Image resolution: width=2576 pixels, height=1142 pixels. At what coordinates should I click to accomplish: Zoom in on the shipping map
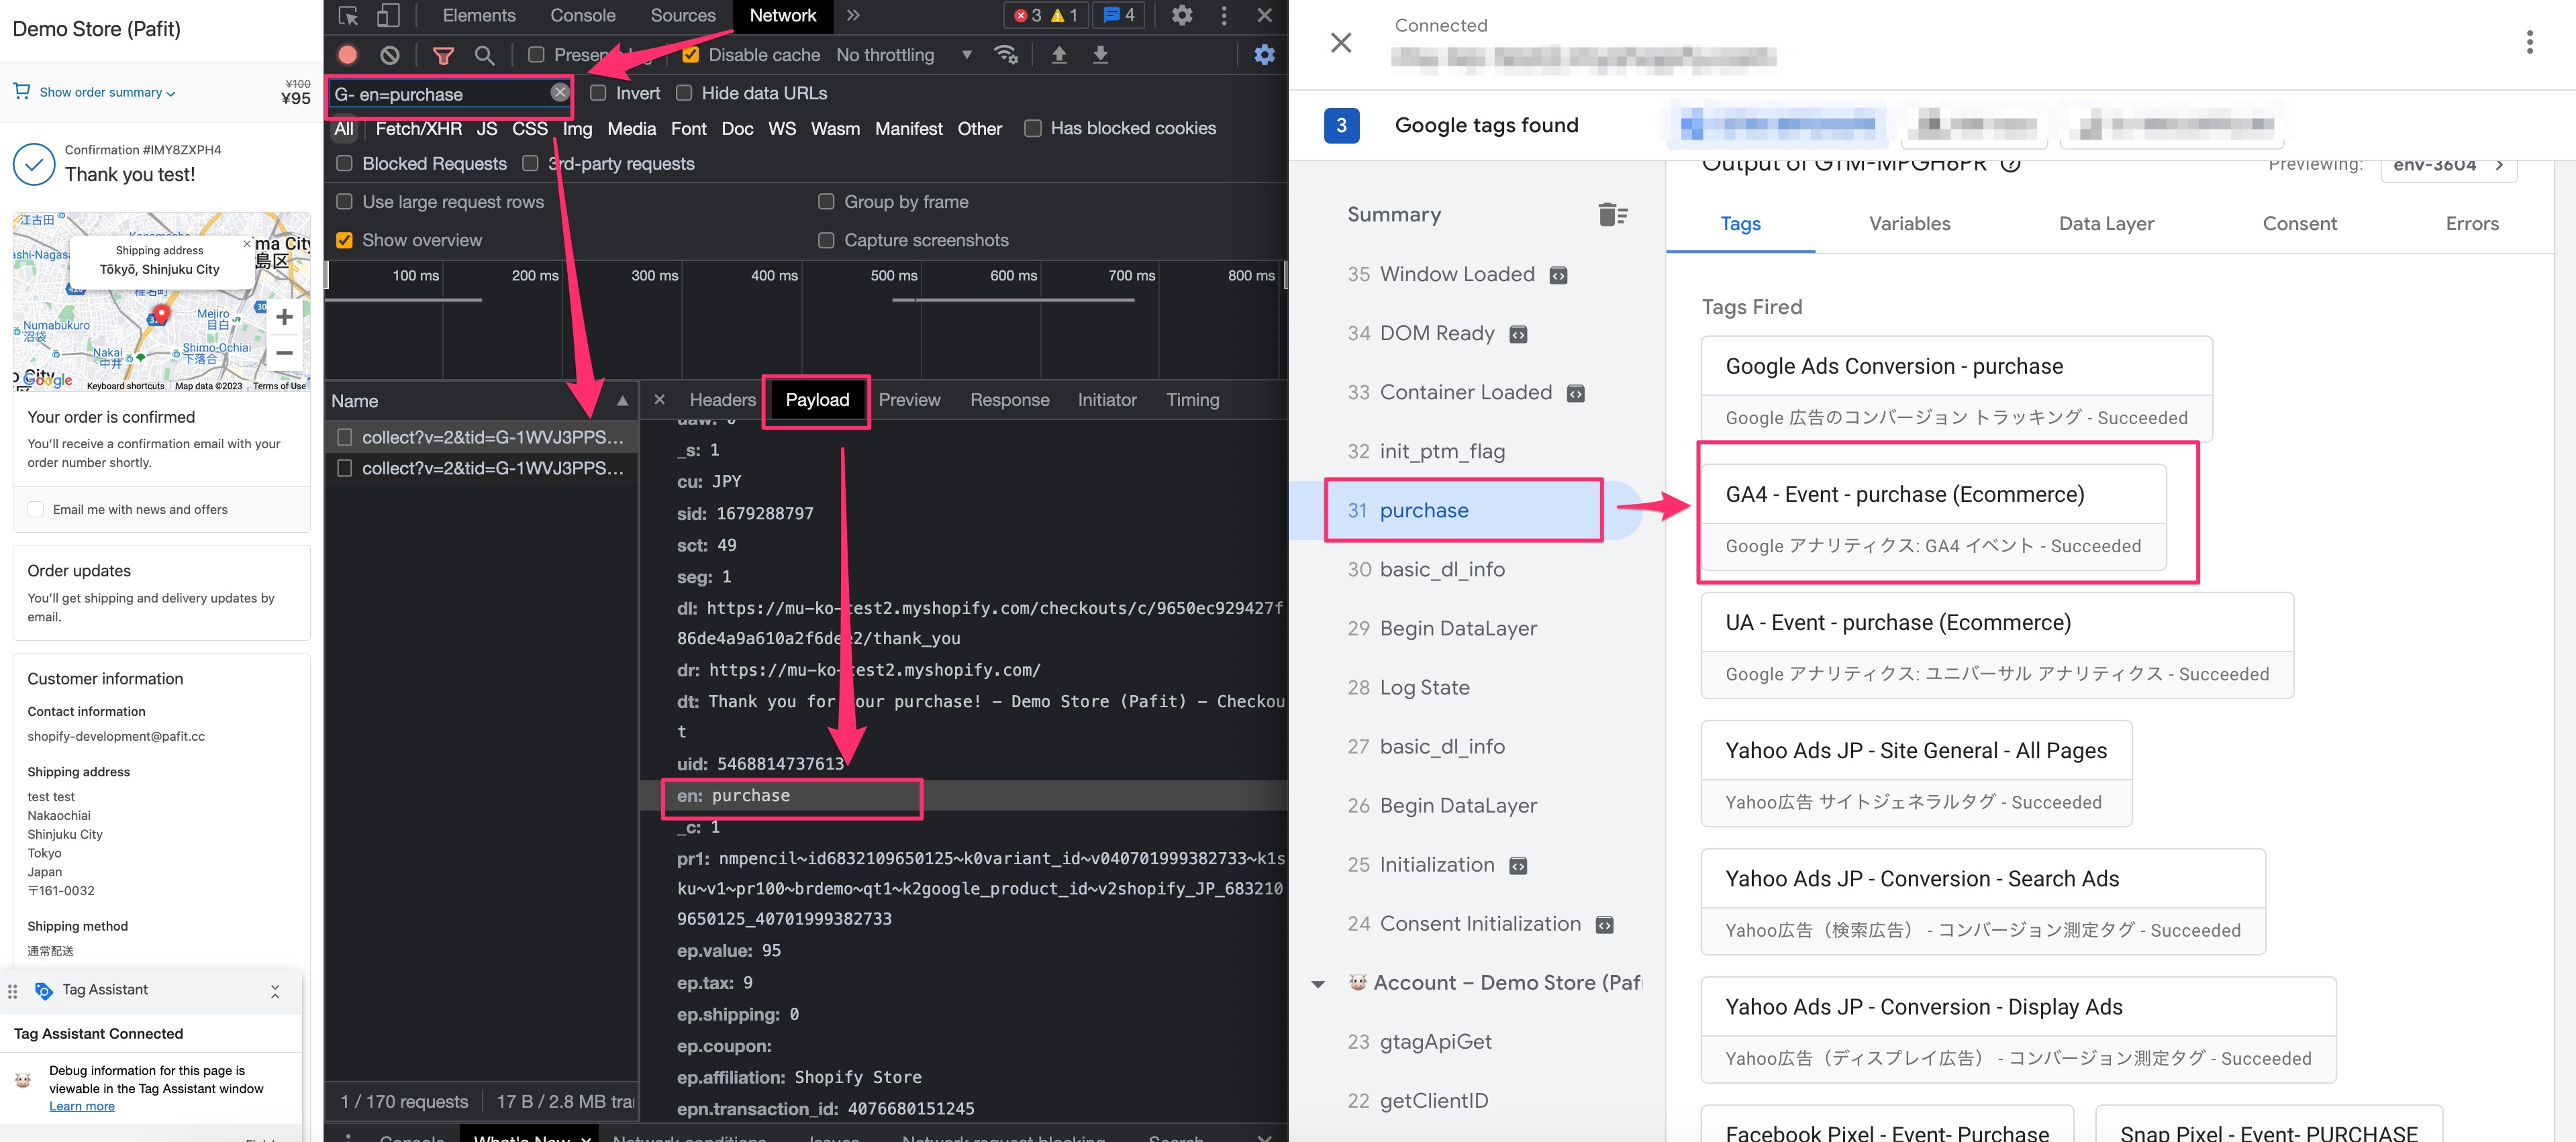click(x=284, y=318)
